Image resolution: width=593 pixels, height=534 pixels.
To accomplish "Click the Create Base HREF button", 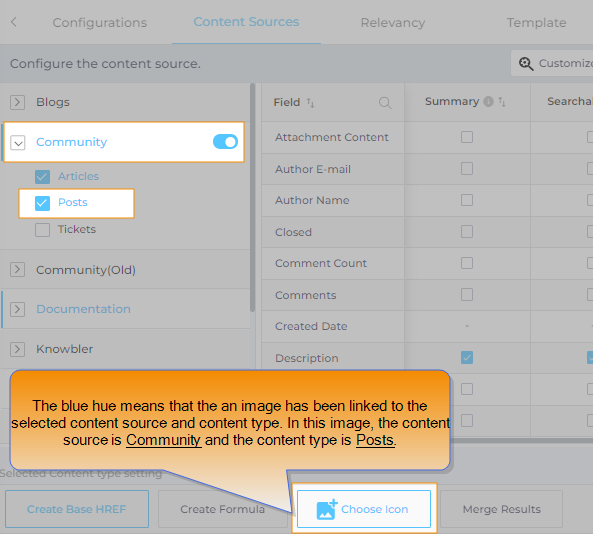I will click(77, 509).
